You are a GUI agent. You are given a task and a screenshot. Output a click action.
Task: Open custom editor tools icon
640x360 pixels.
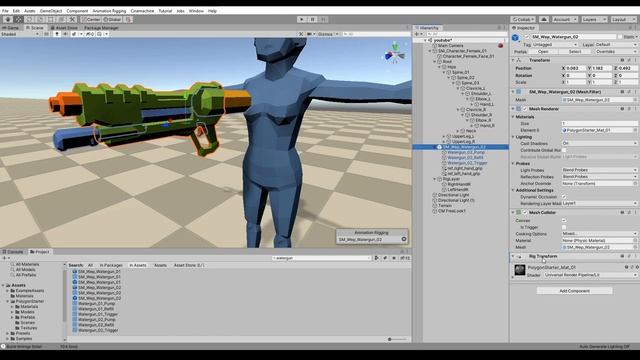tap(72, 19)
